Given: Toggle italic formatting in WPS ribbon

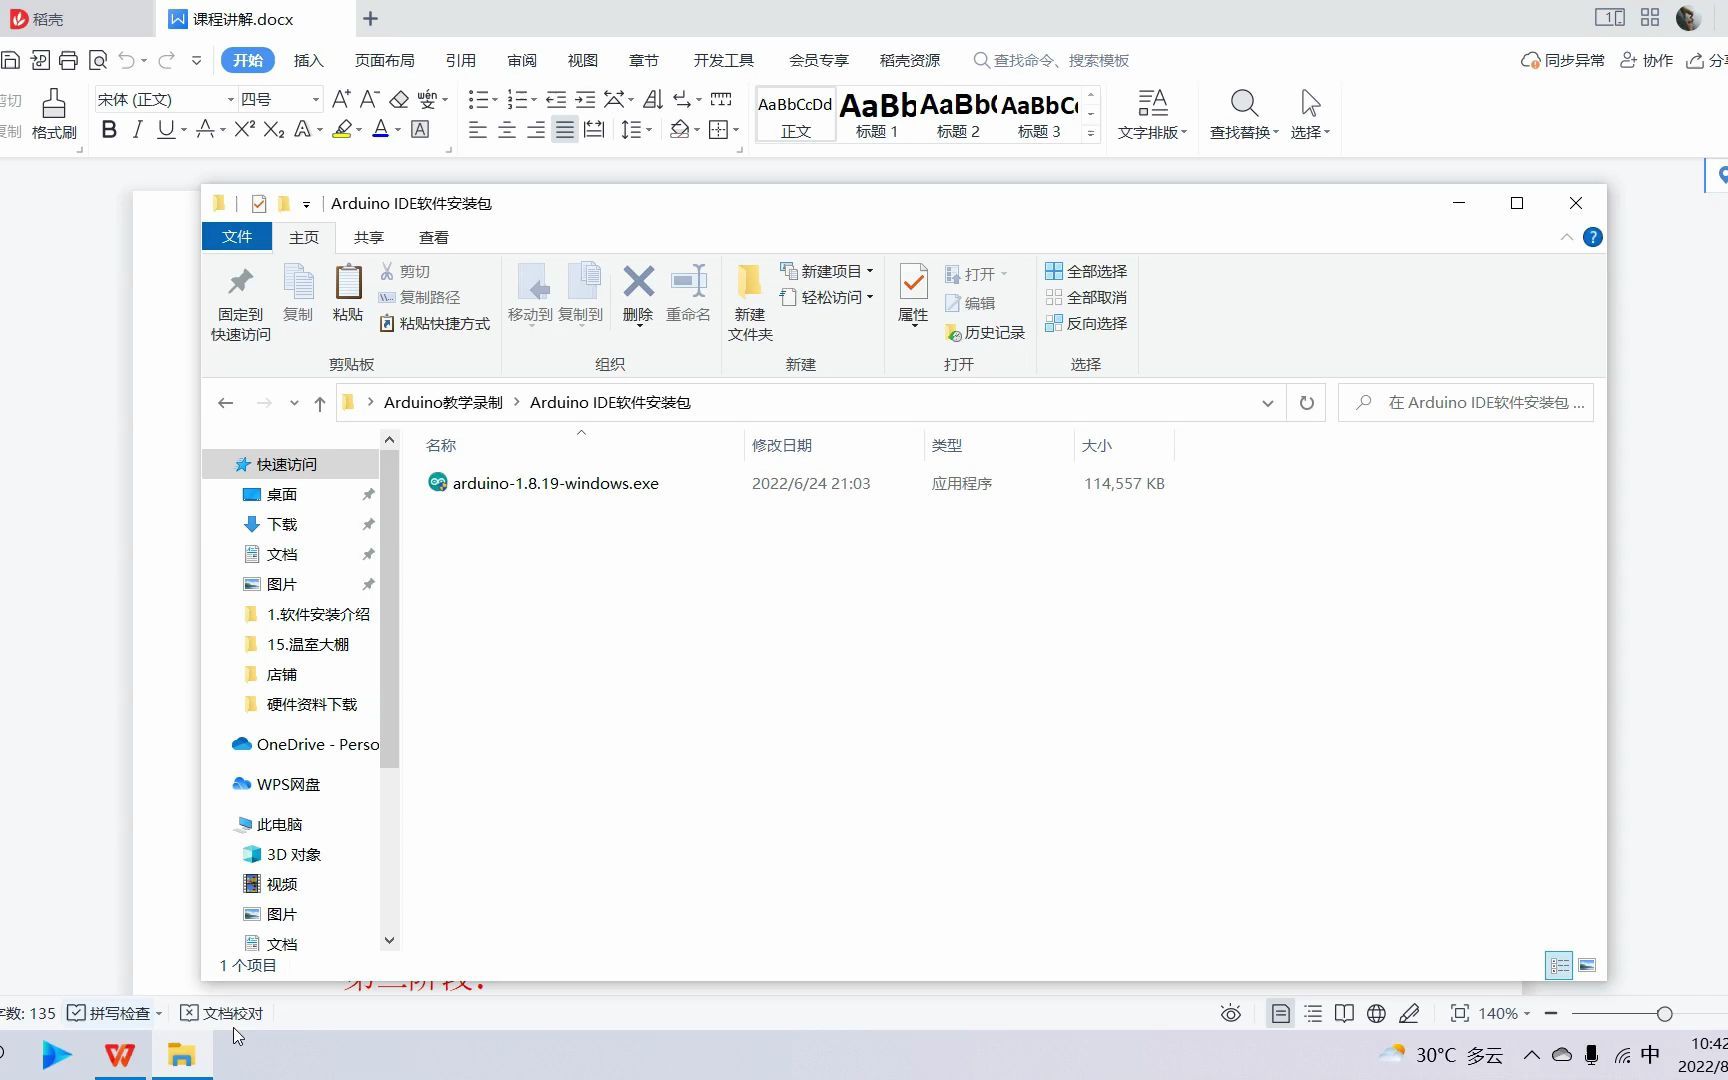Looking at the screenshot, I should click(138, 130).
